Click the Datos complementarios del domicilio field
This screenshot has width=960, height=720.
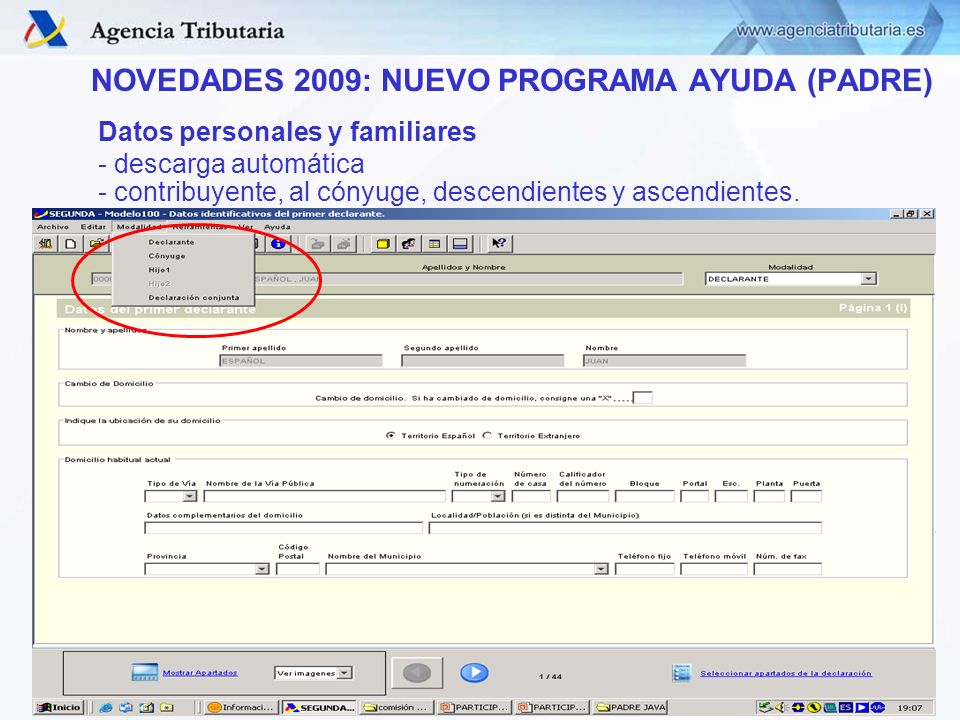283,528
